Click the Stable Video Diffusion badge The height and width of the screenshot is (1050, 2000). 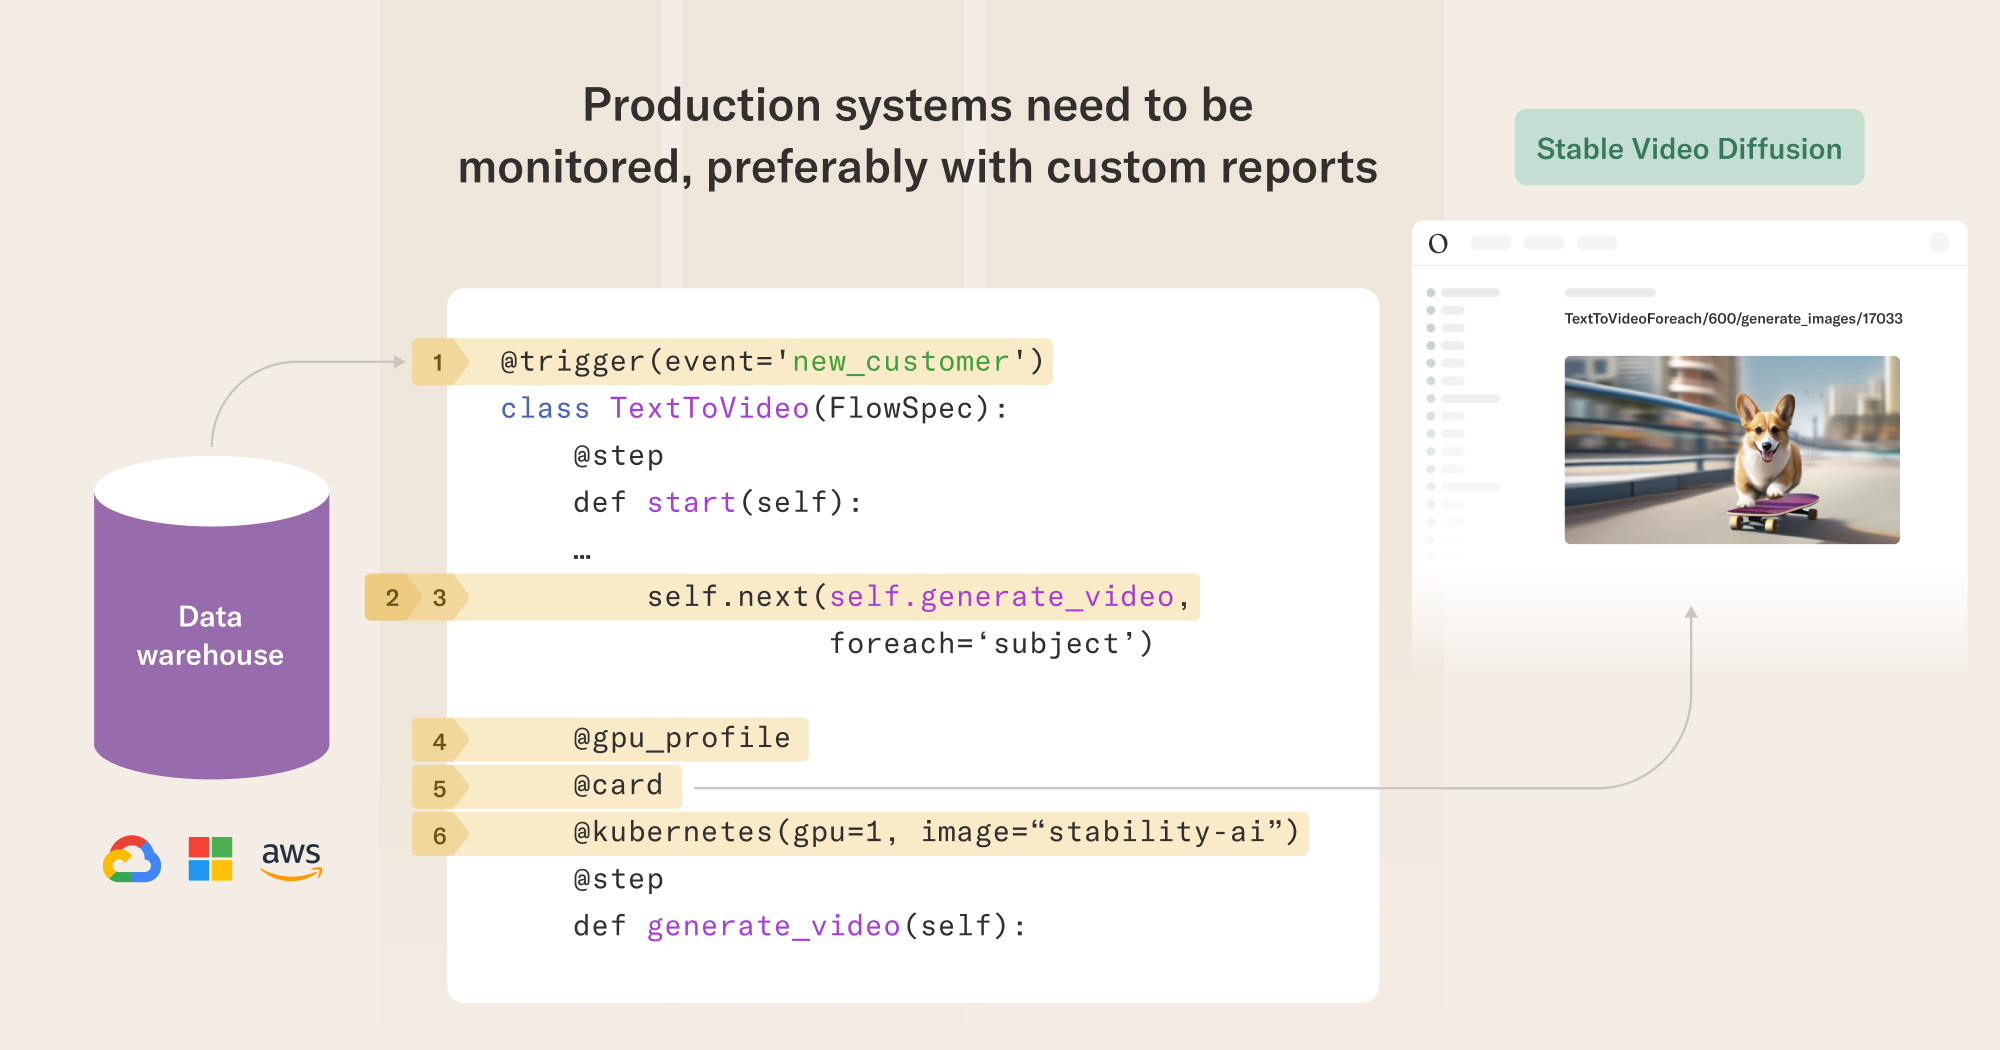coord(1689,148)
